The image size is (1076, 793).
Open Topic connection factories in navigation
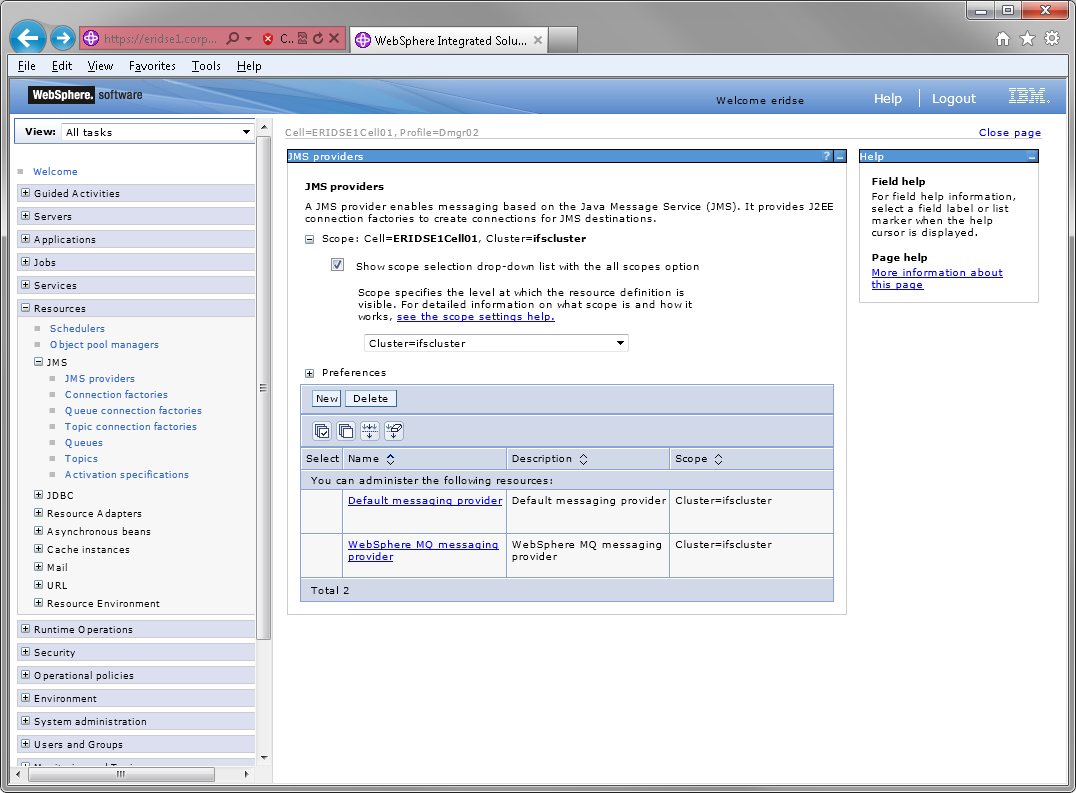[x=130, y=426]
